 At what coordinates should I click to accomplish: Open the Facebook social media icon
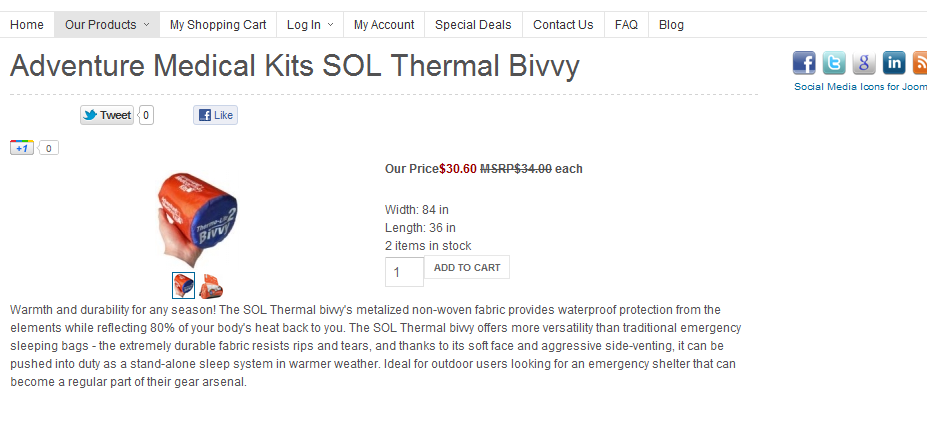pos(804,63)
